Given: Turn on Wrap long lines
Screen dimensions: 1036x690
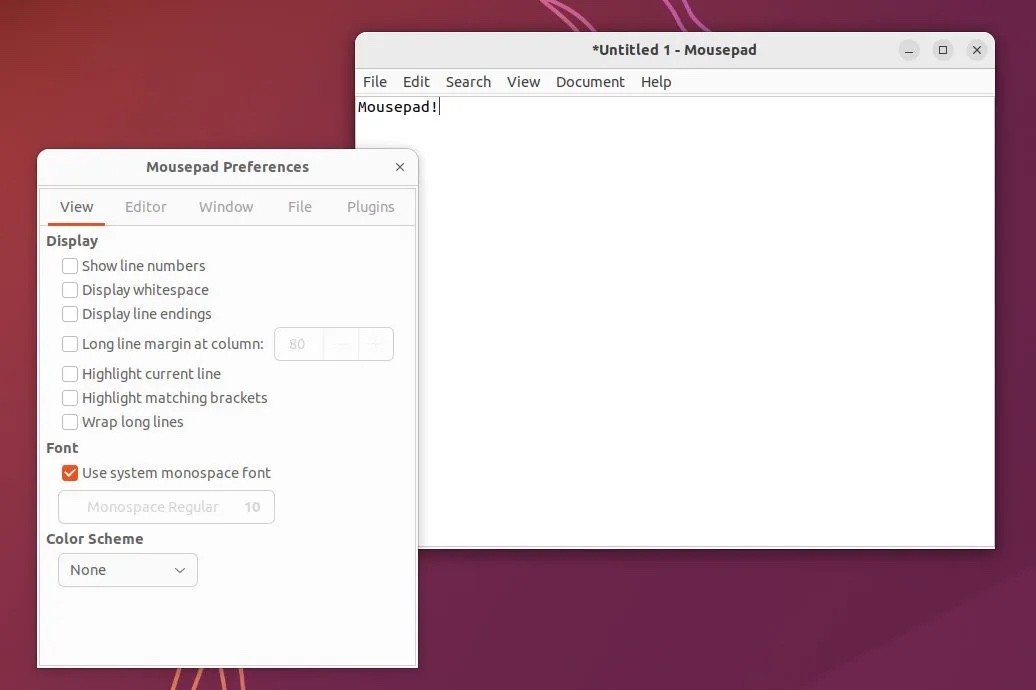Looking at the screenshot, I should [70, 422].
